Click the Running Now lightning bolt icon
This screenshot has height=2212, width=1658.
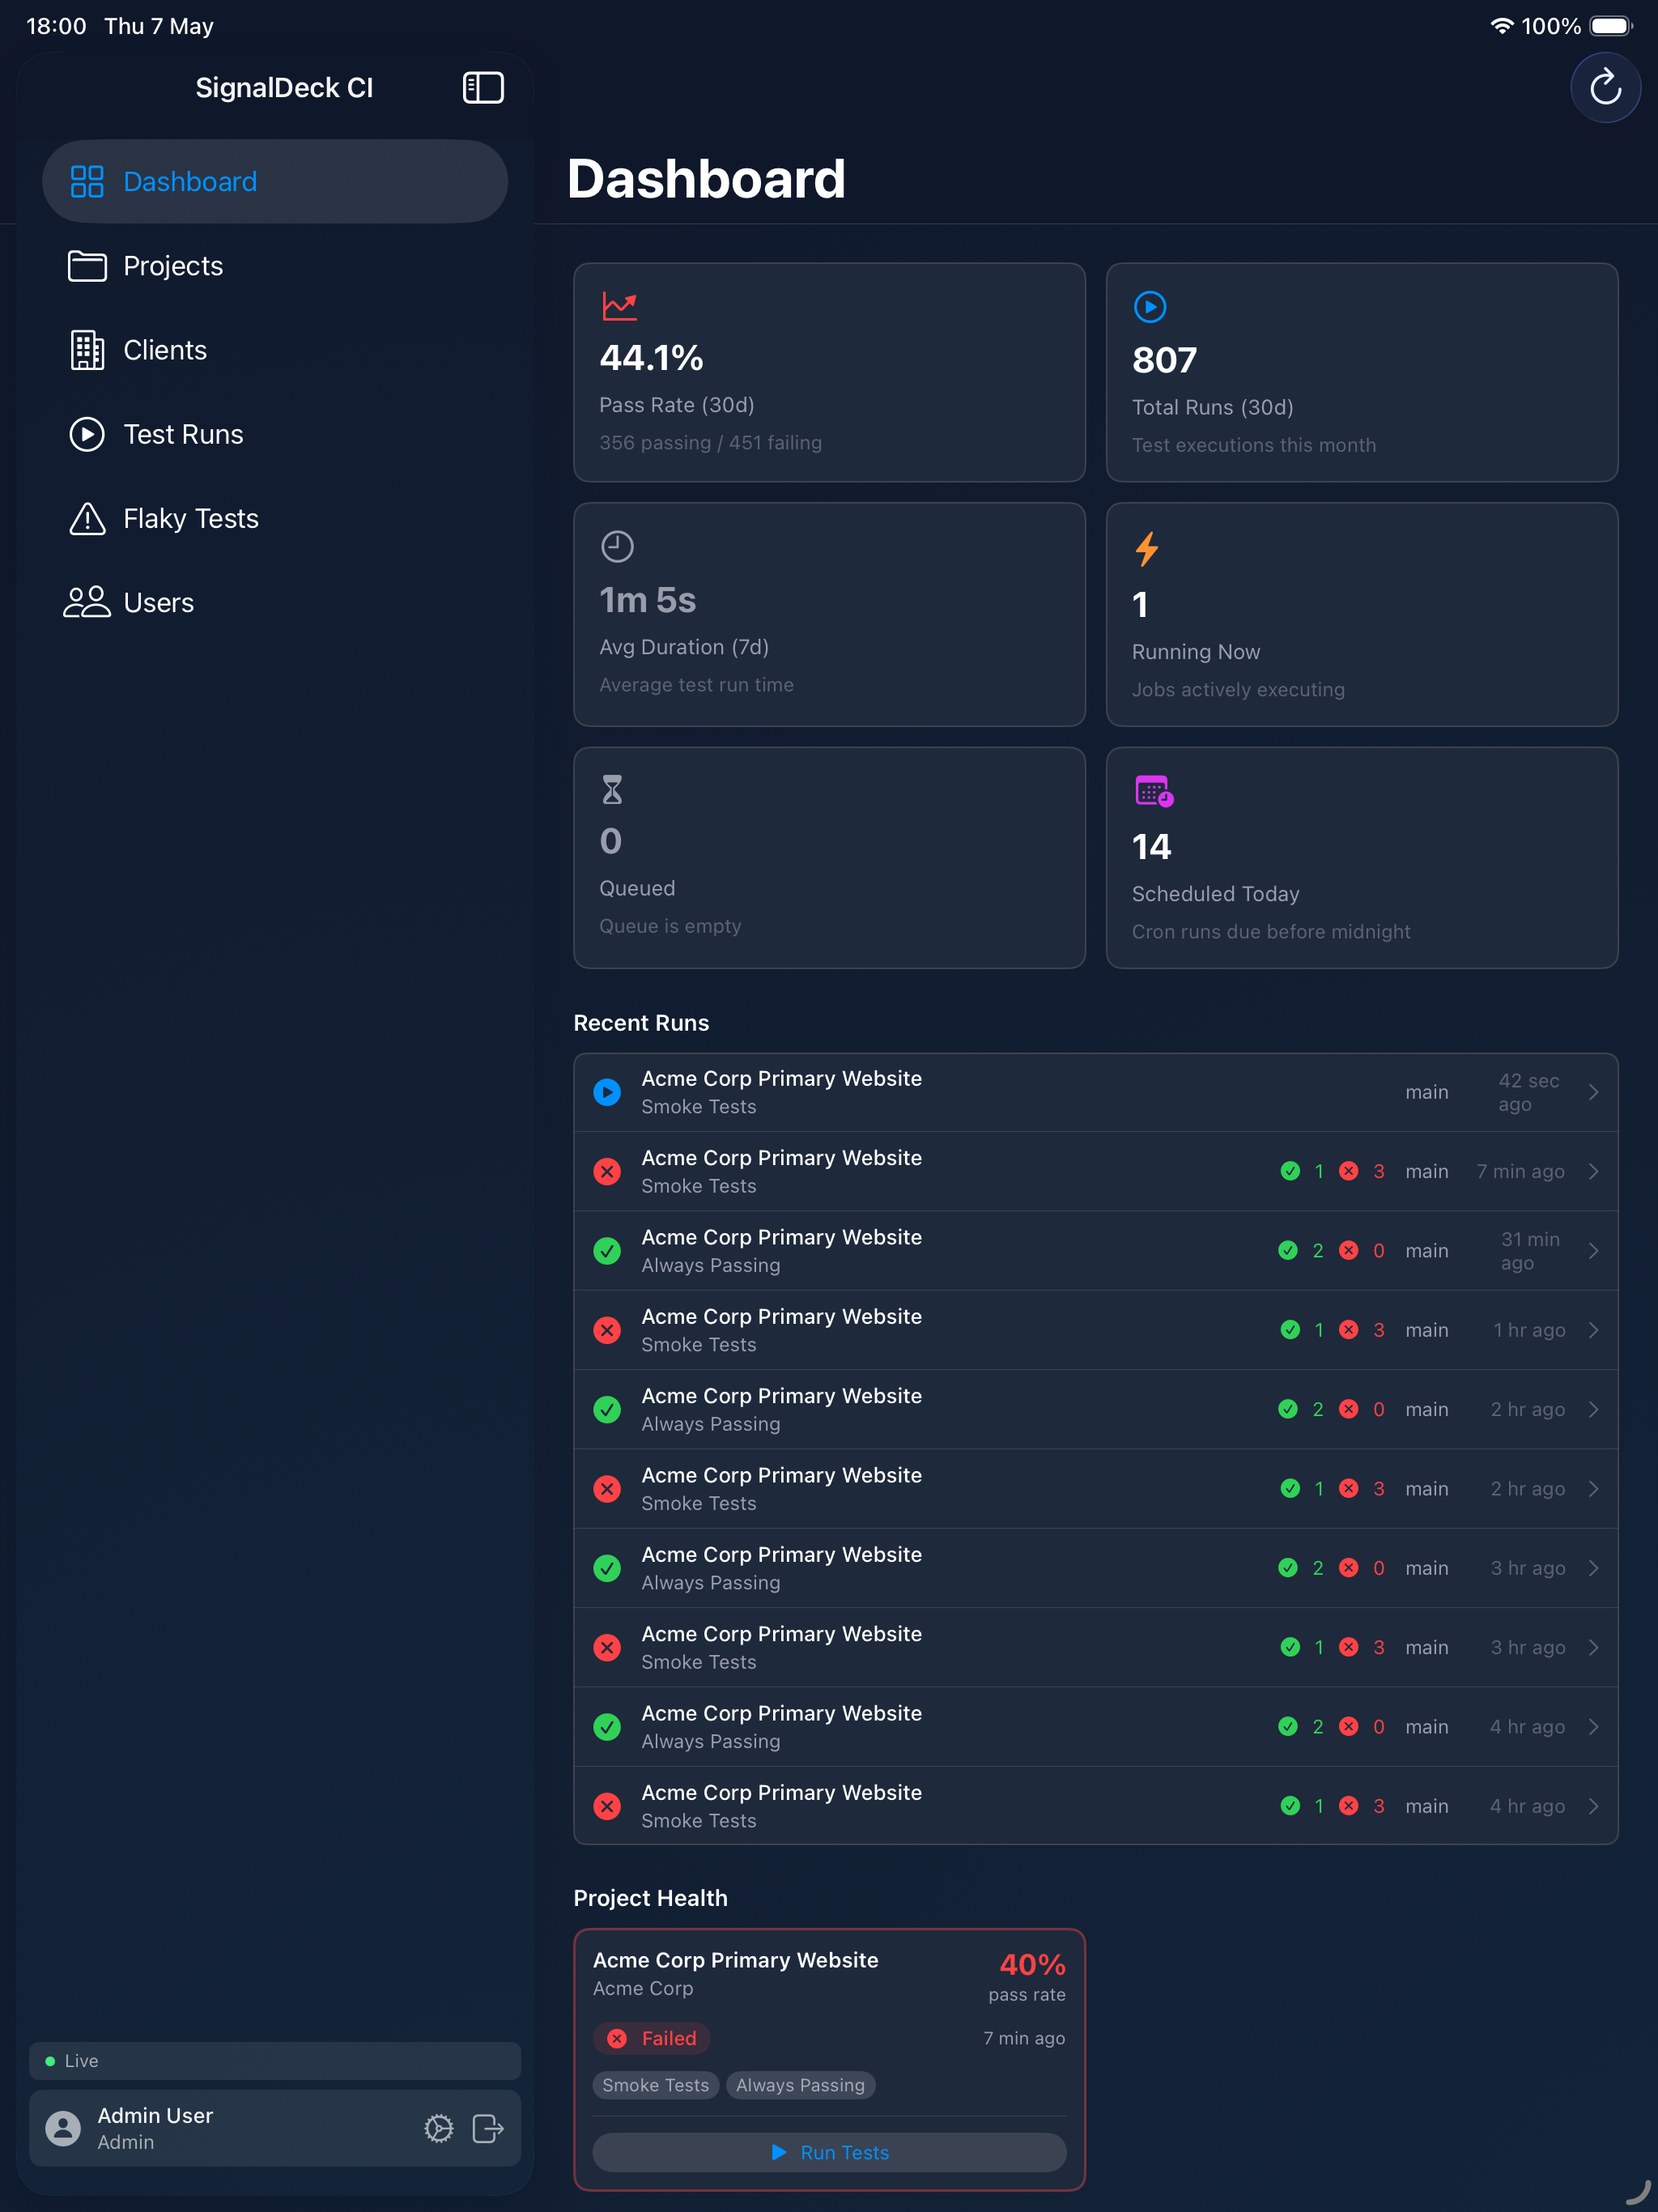click(x=1147, y=549)
